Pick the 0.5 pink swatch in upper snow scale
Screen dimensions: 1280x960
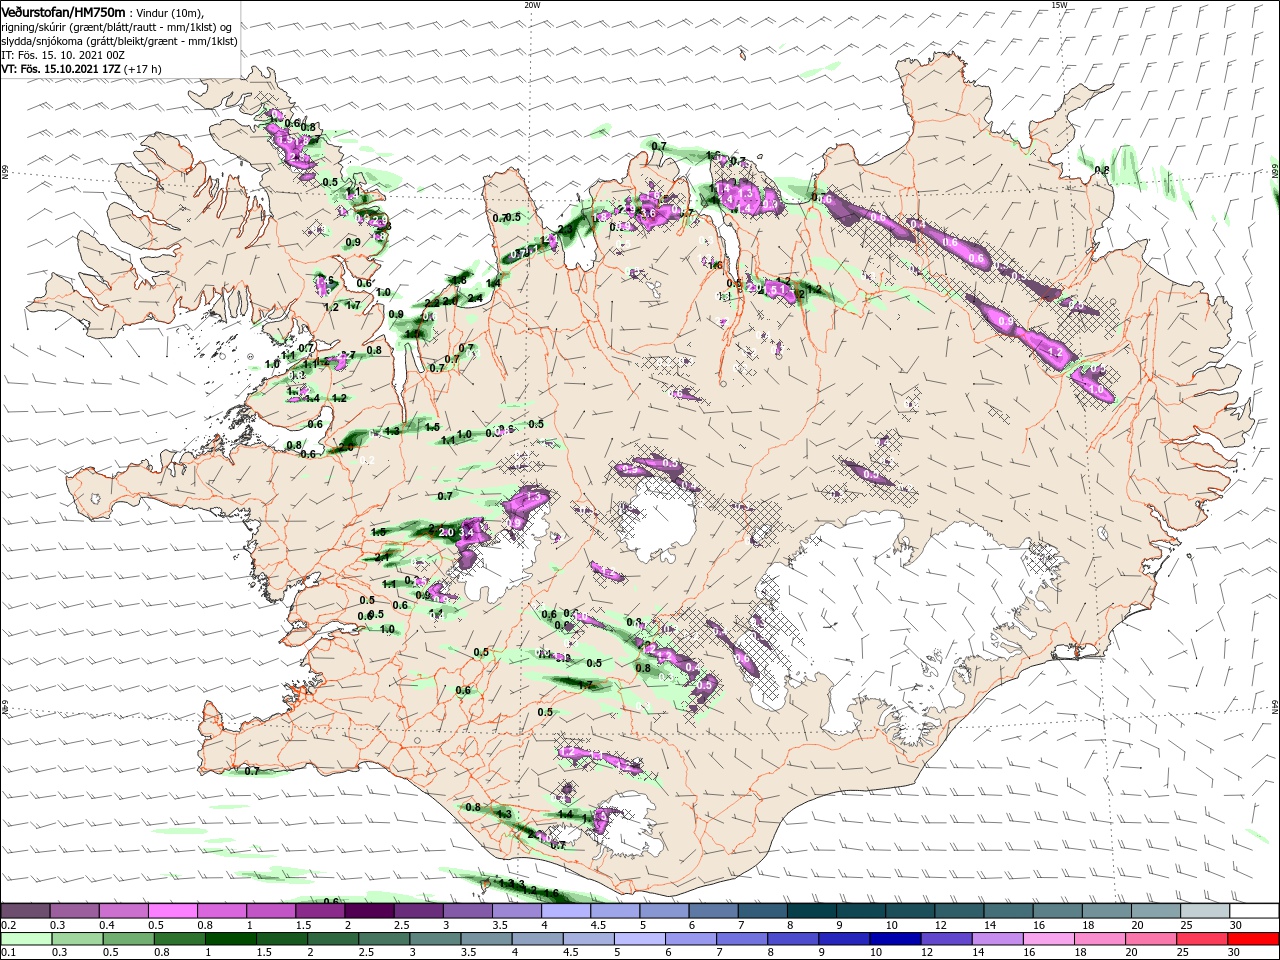click(x=173, y=911)
